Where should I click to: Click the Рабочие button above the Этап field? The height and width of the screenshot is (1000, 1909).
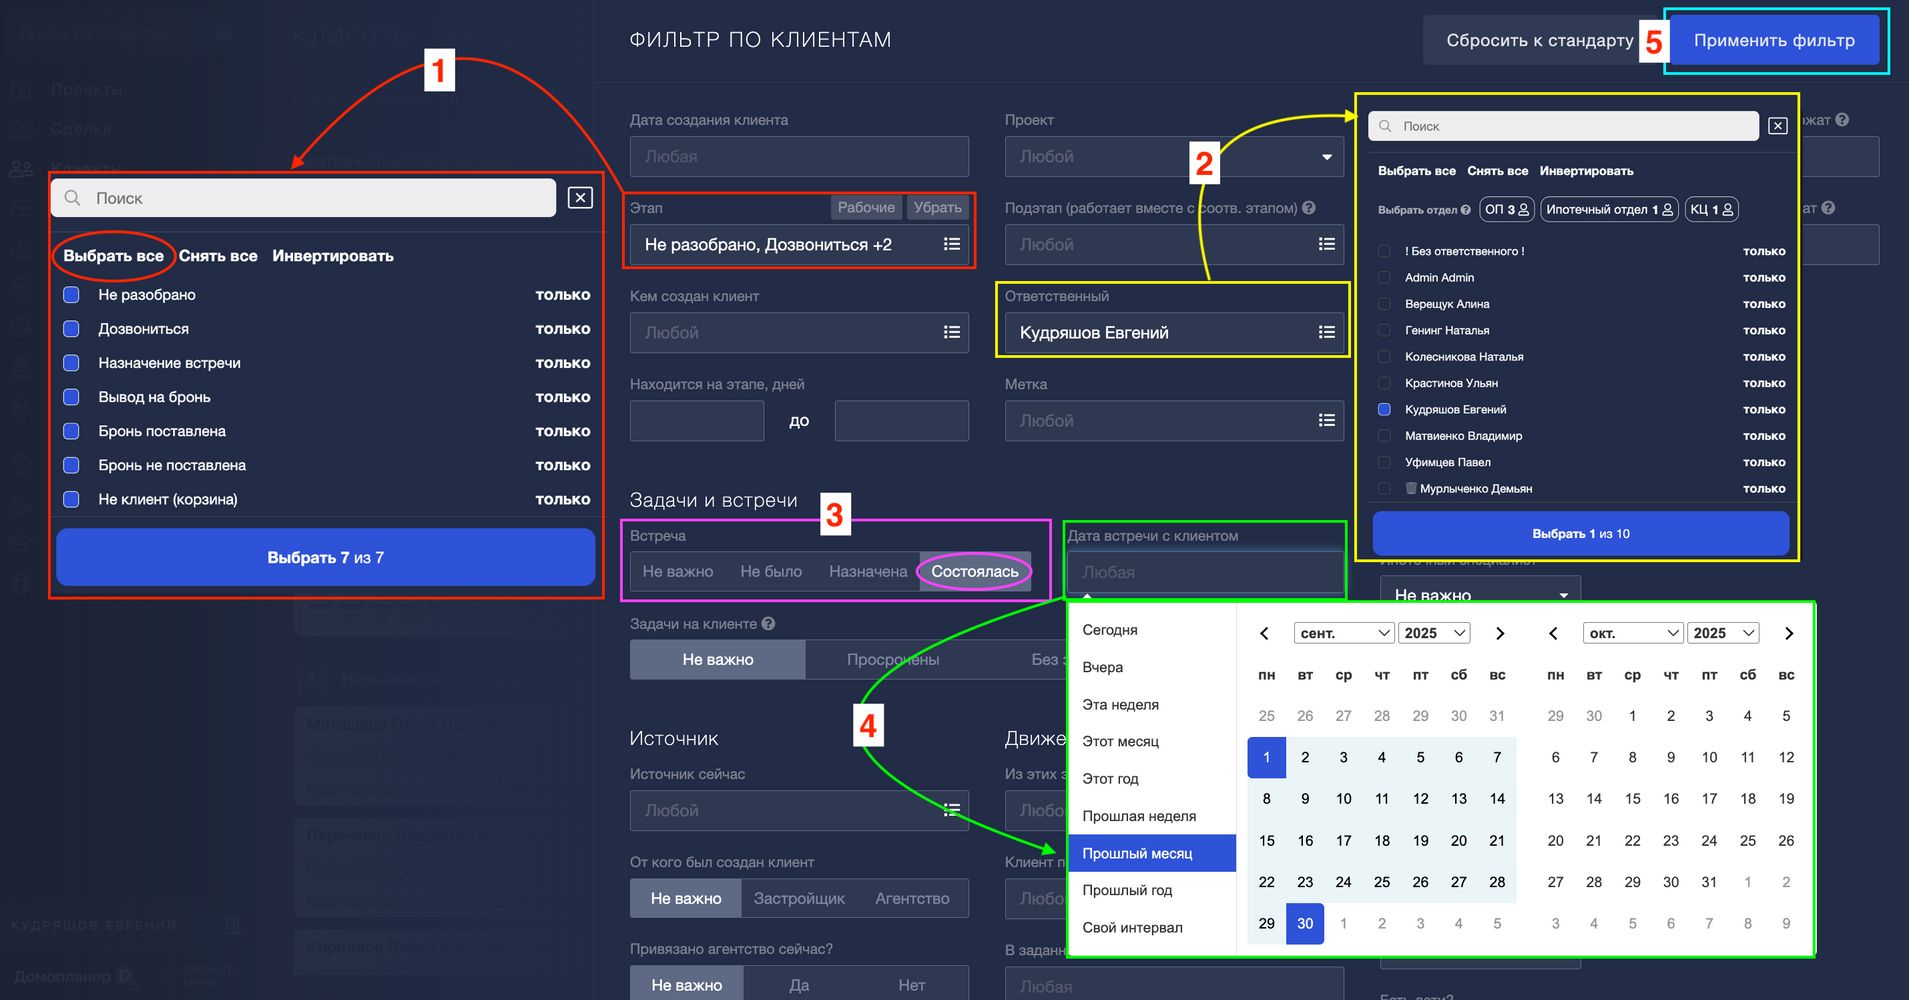pos(866,207)
